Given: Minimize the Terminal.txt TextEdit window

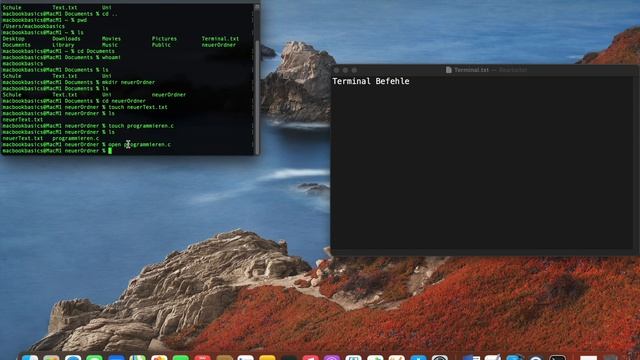Looking at the screenshot, I should (345, 70).
